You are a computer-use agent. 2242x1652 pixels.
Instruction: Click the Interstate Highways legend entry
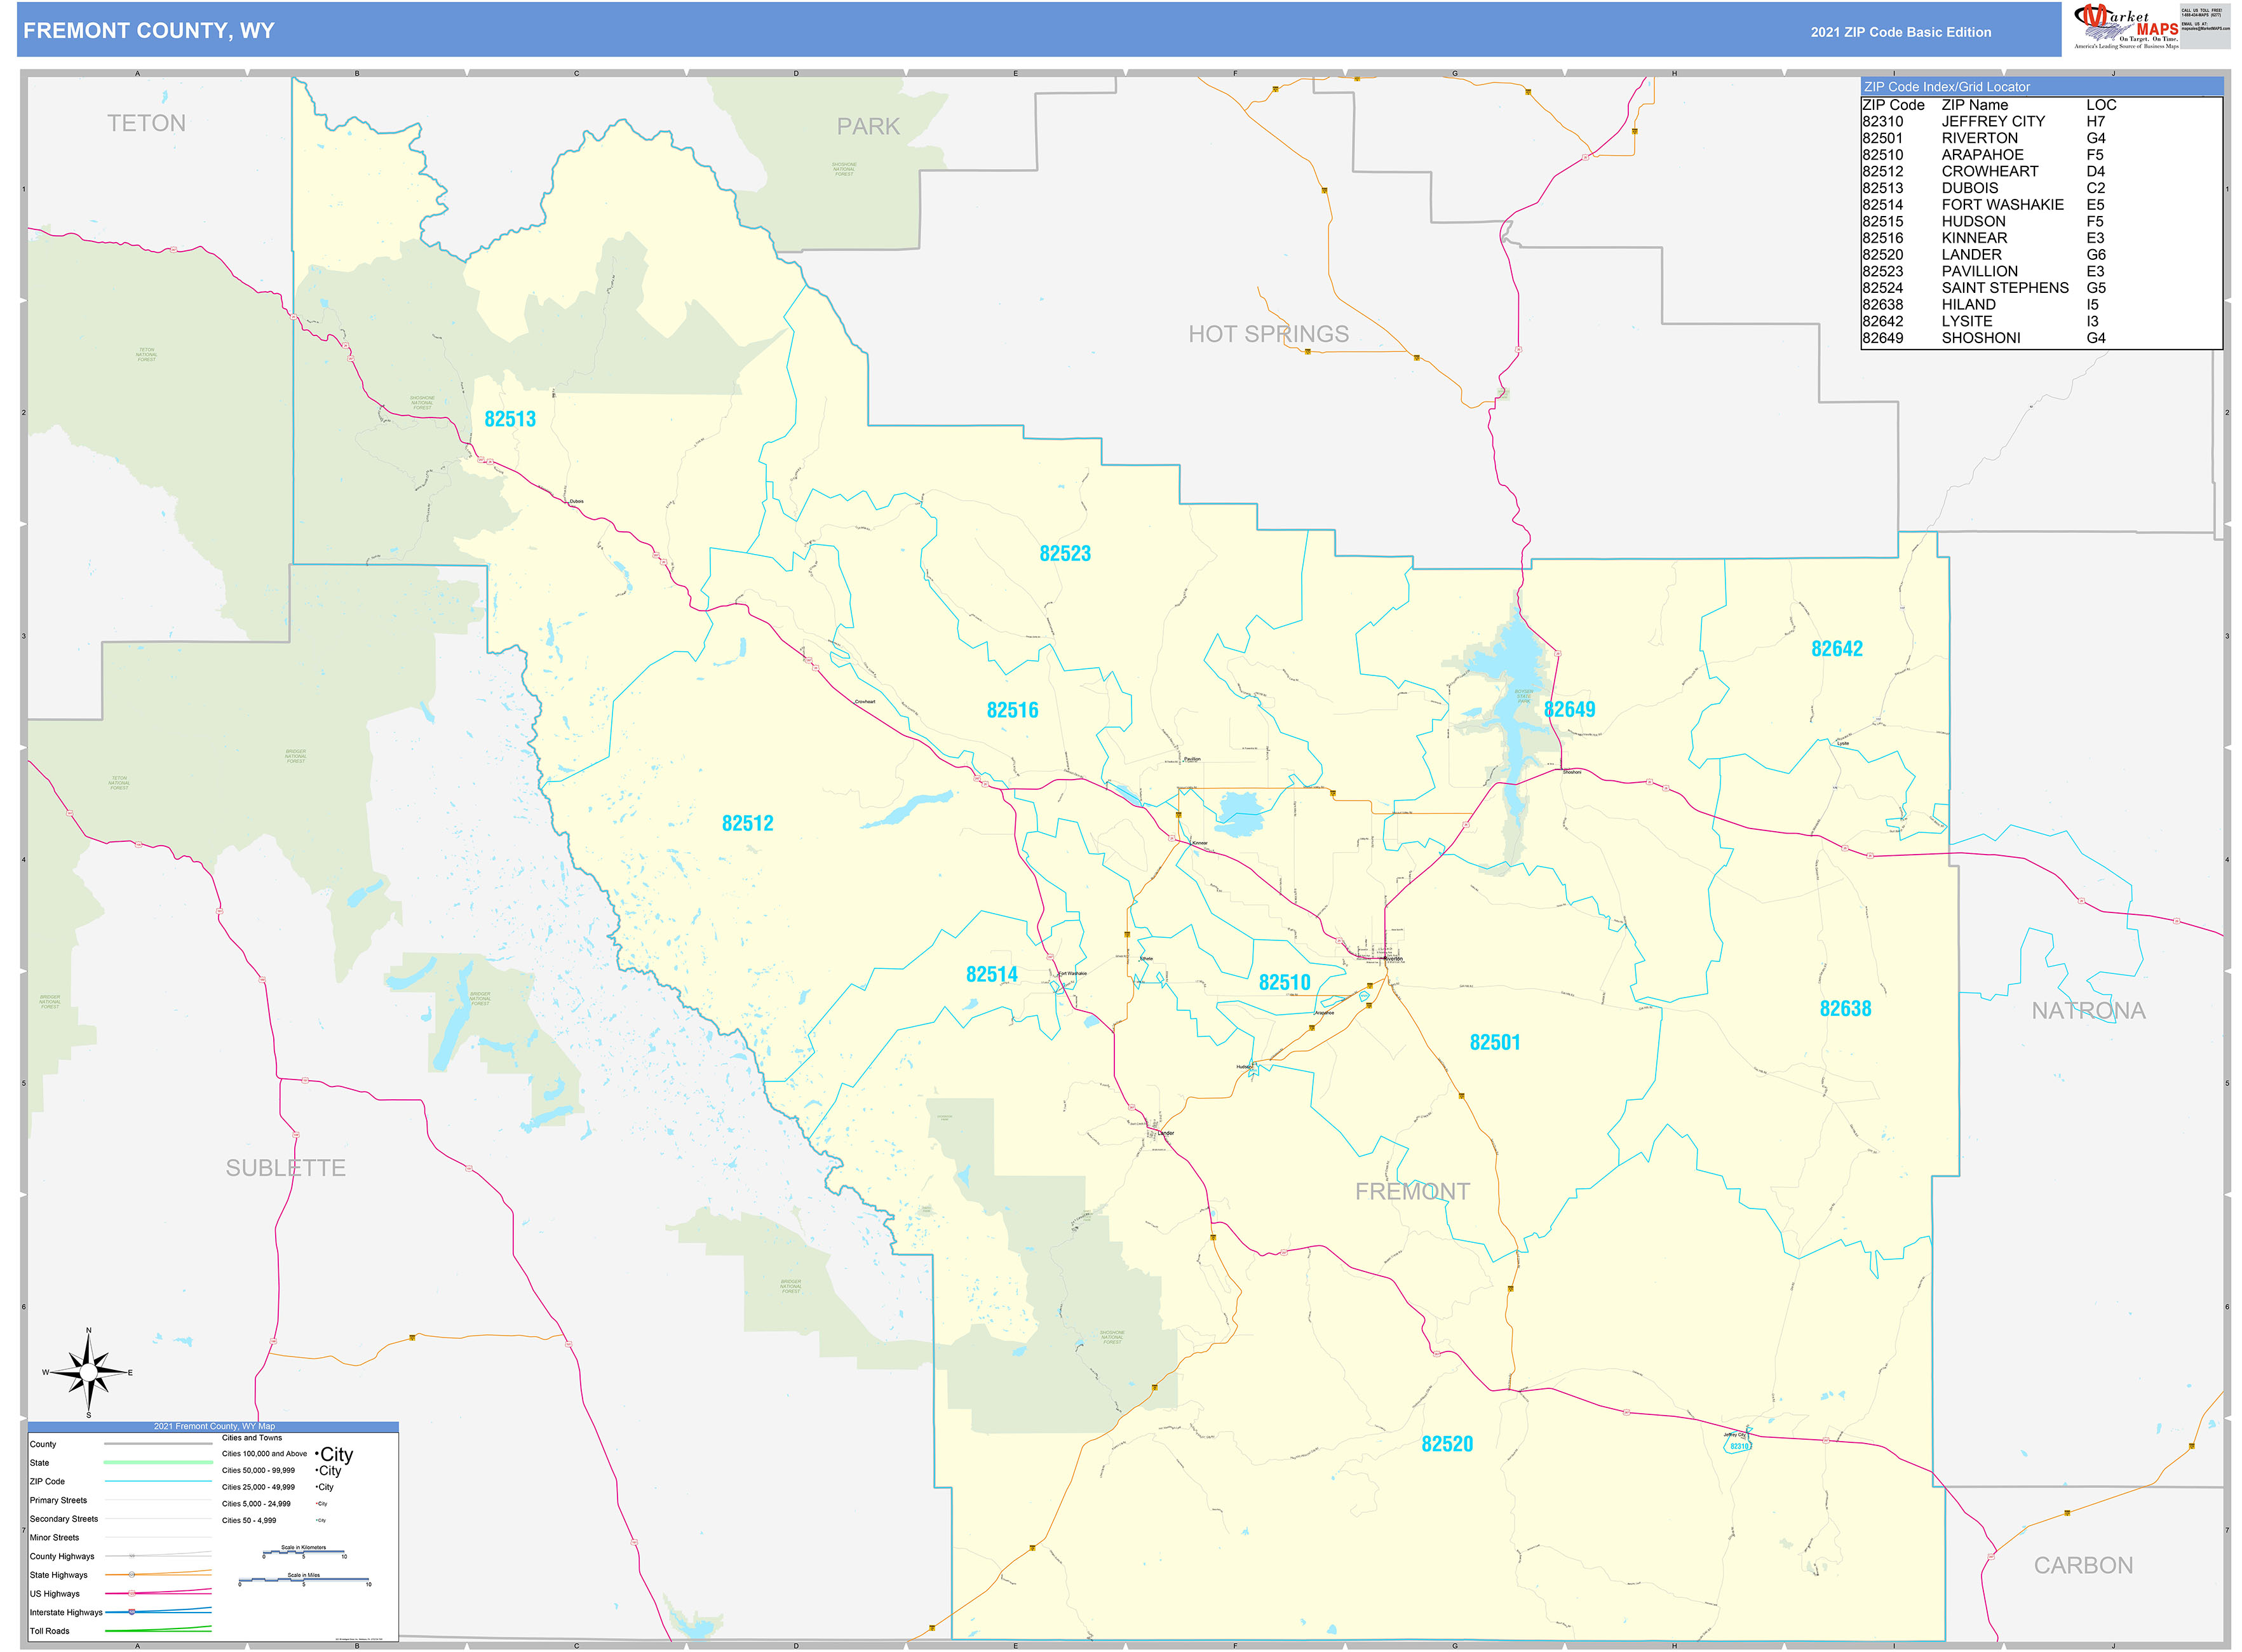[x=66, y=1612]
